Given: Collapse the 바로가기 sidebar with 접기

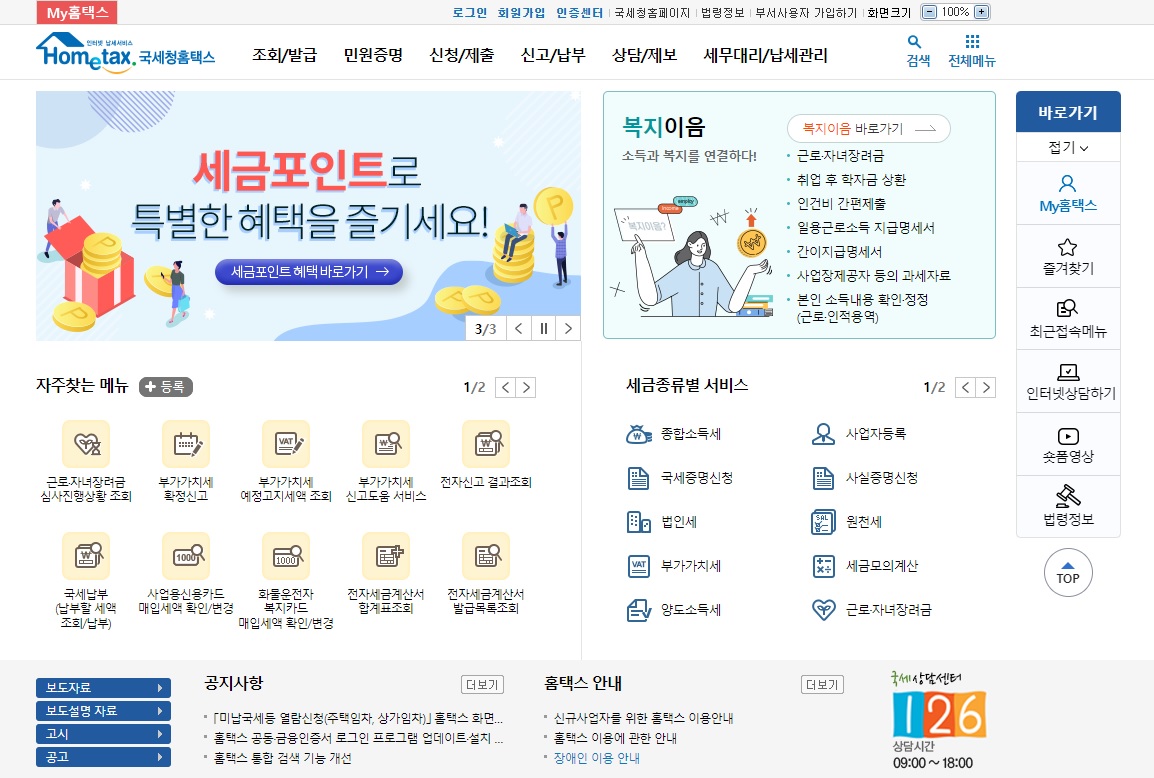Looking at the screenshot, I should tap(1068, 147).
